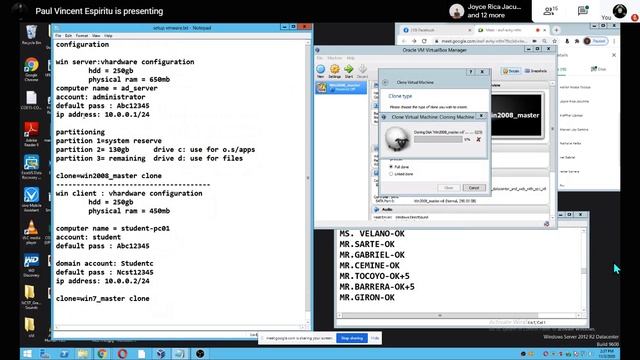The width and height of the screenshot is (640, 360).
Task: Click the 'computer name = ad_server' line
Action: point(107,88)
